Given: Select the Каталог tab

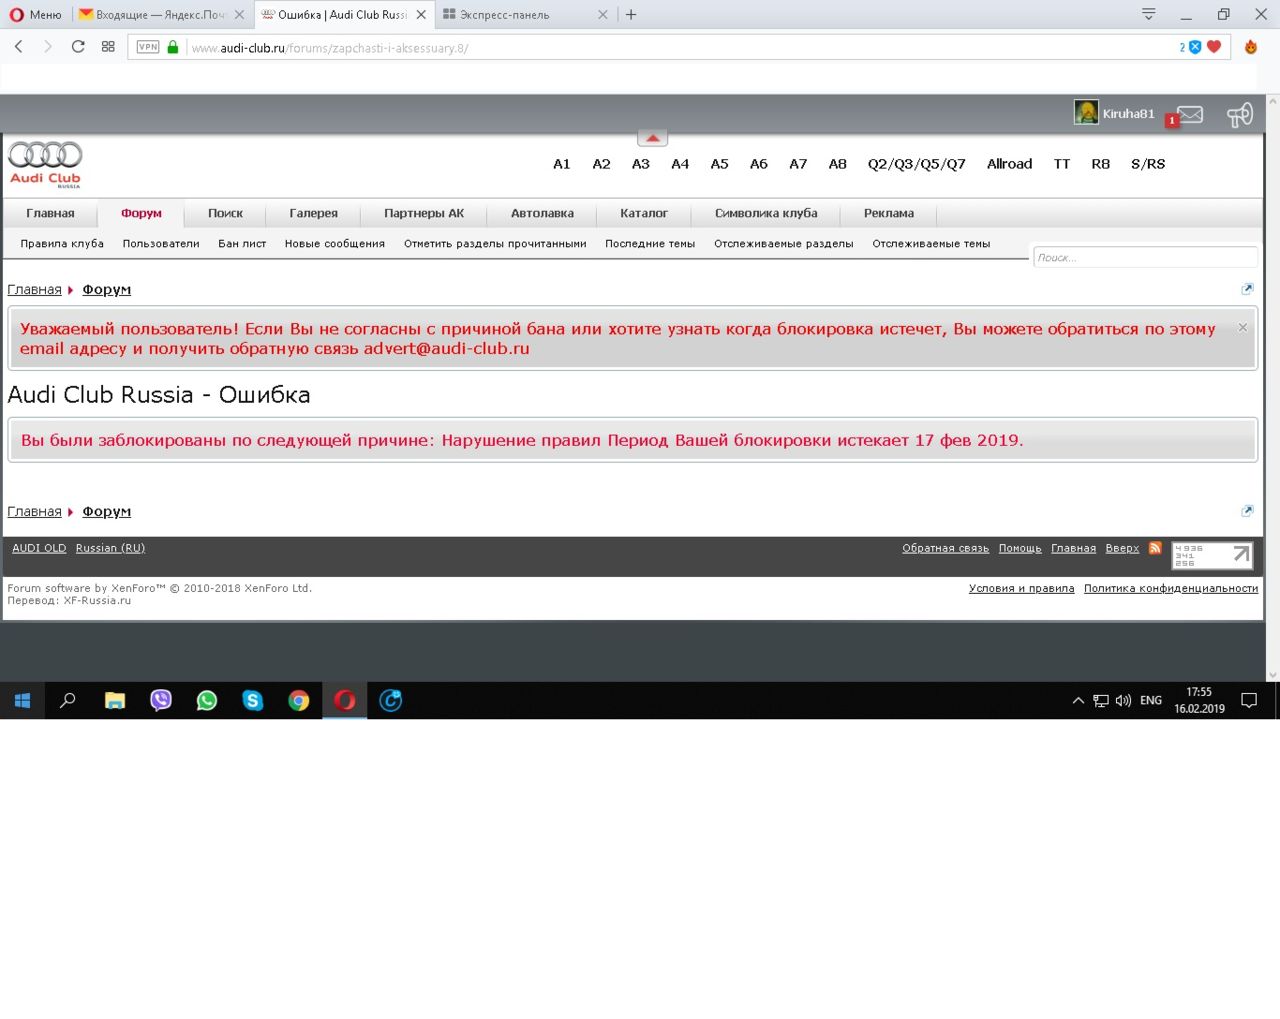Looking at the screenshot, I should click(644, 213).
